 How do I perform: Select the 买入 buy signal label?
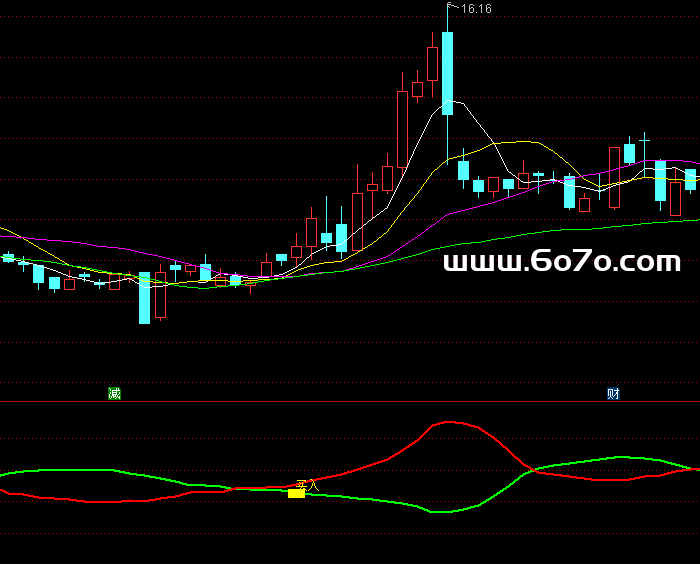point(306,485)
